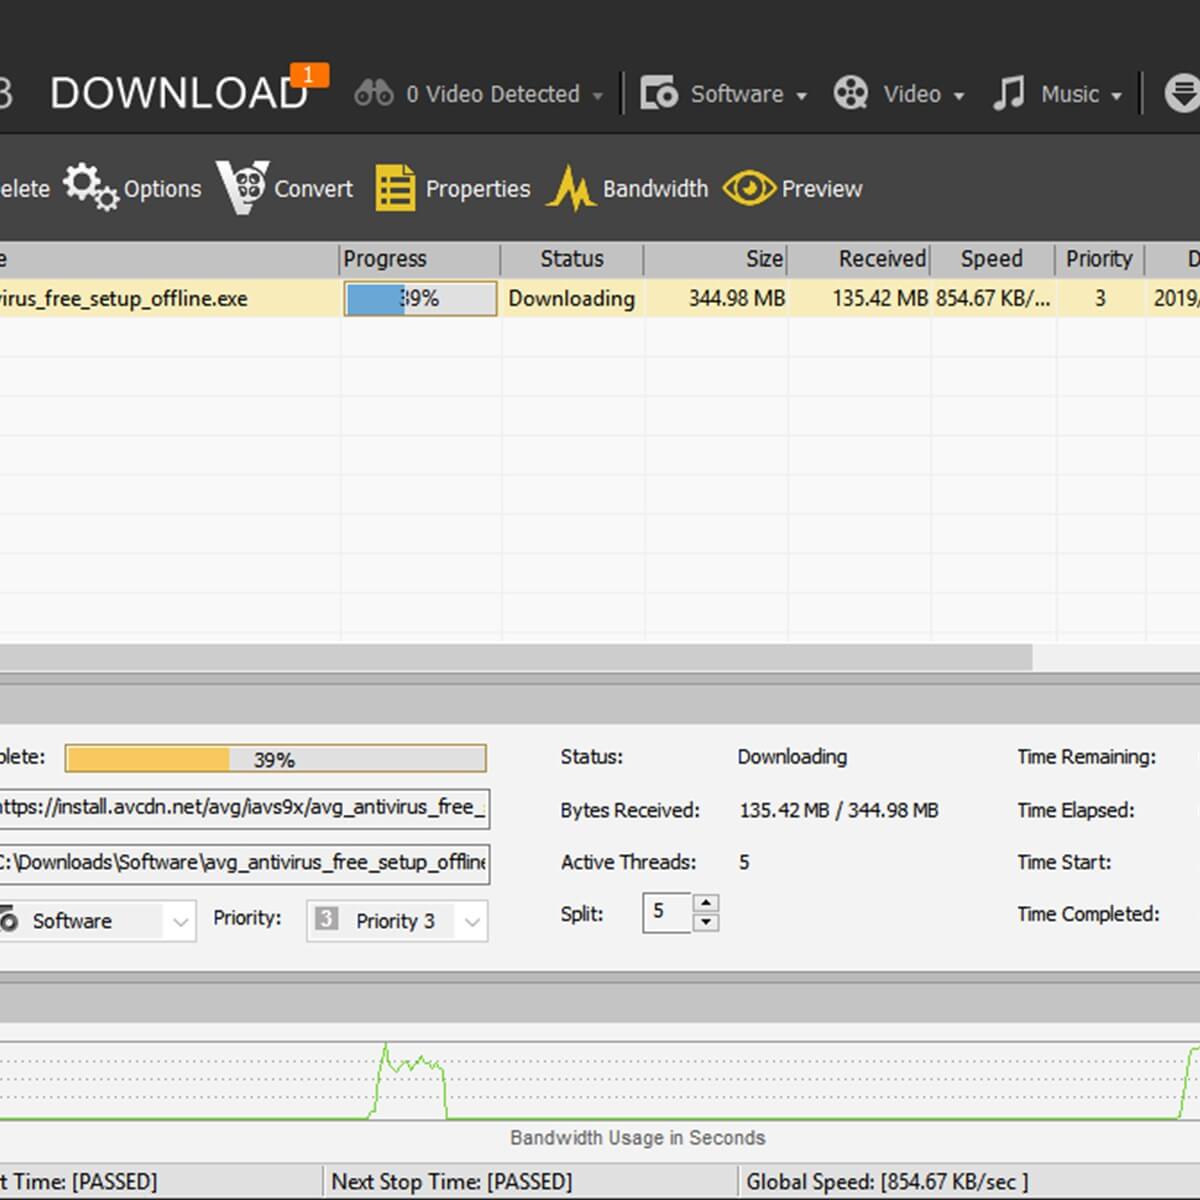Click the Delete toolbar button
The height and width of the screenshot is (1200, 1200).
[x=24, y=189]
